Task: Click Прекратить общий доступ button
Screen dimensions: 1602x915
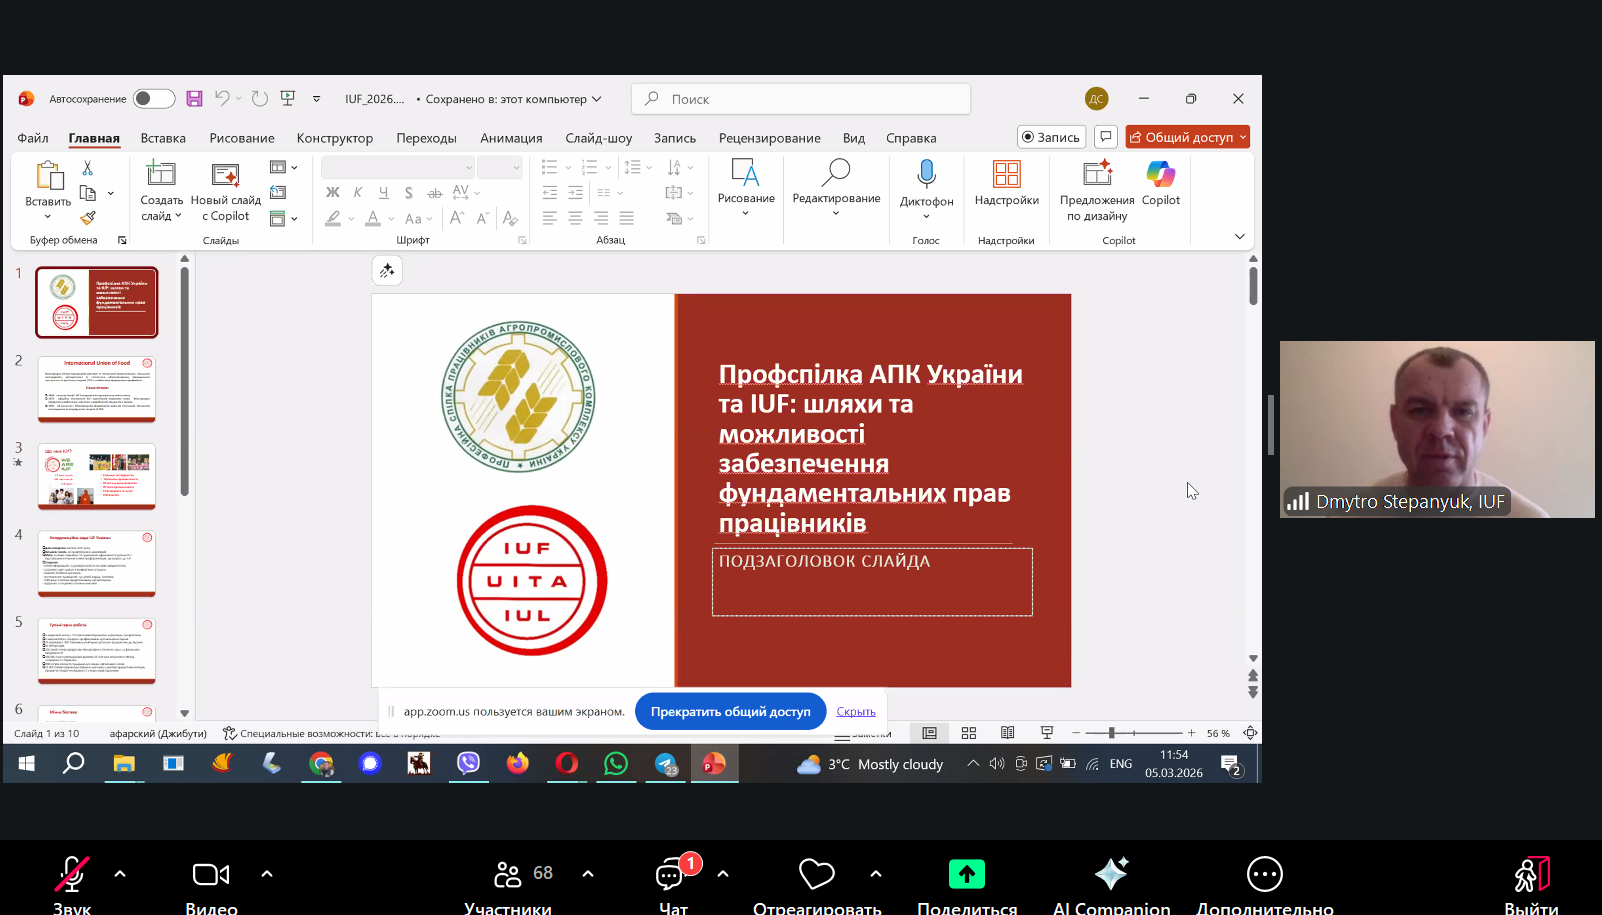Action: point(730,712)
